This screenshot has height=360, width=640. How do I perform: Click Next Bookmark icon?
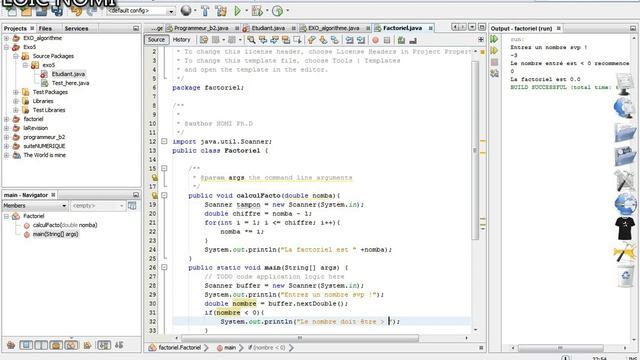click(323, 40)
